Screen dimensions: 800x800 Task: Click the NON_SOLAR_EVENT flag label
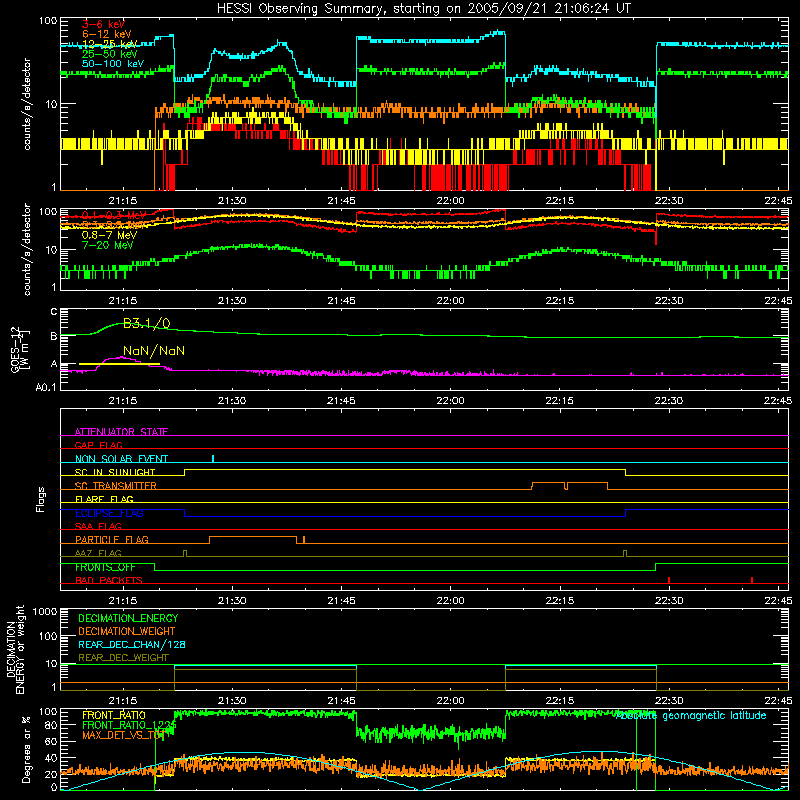point(121,459)
